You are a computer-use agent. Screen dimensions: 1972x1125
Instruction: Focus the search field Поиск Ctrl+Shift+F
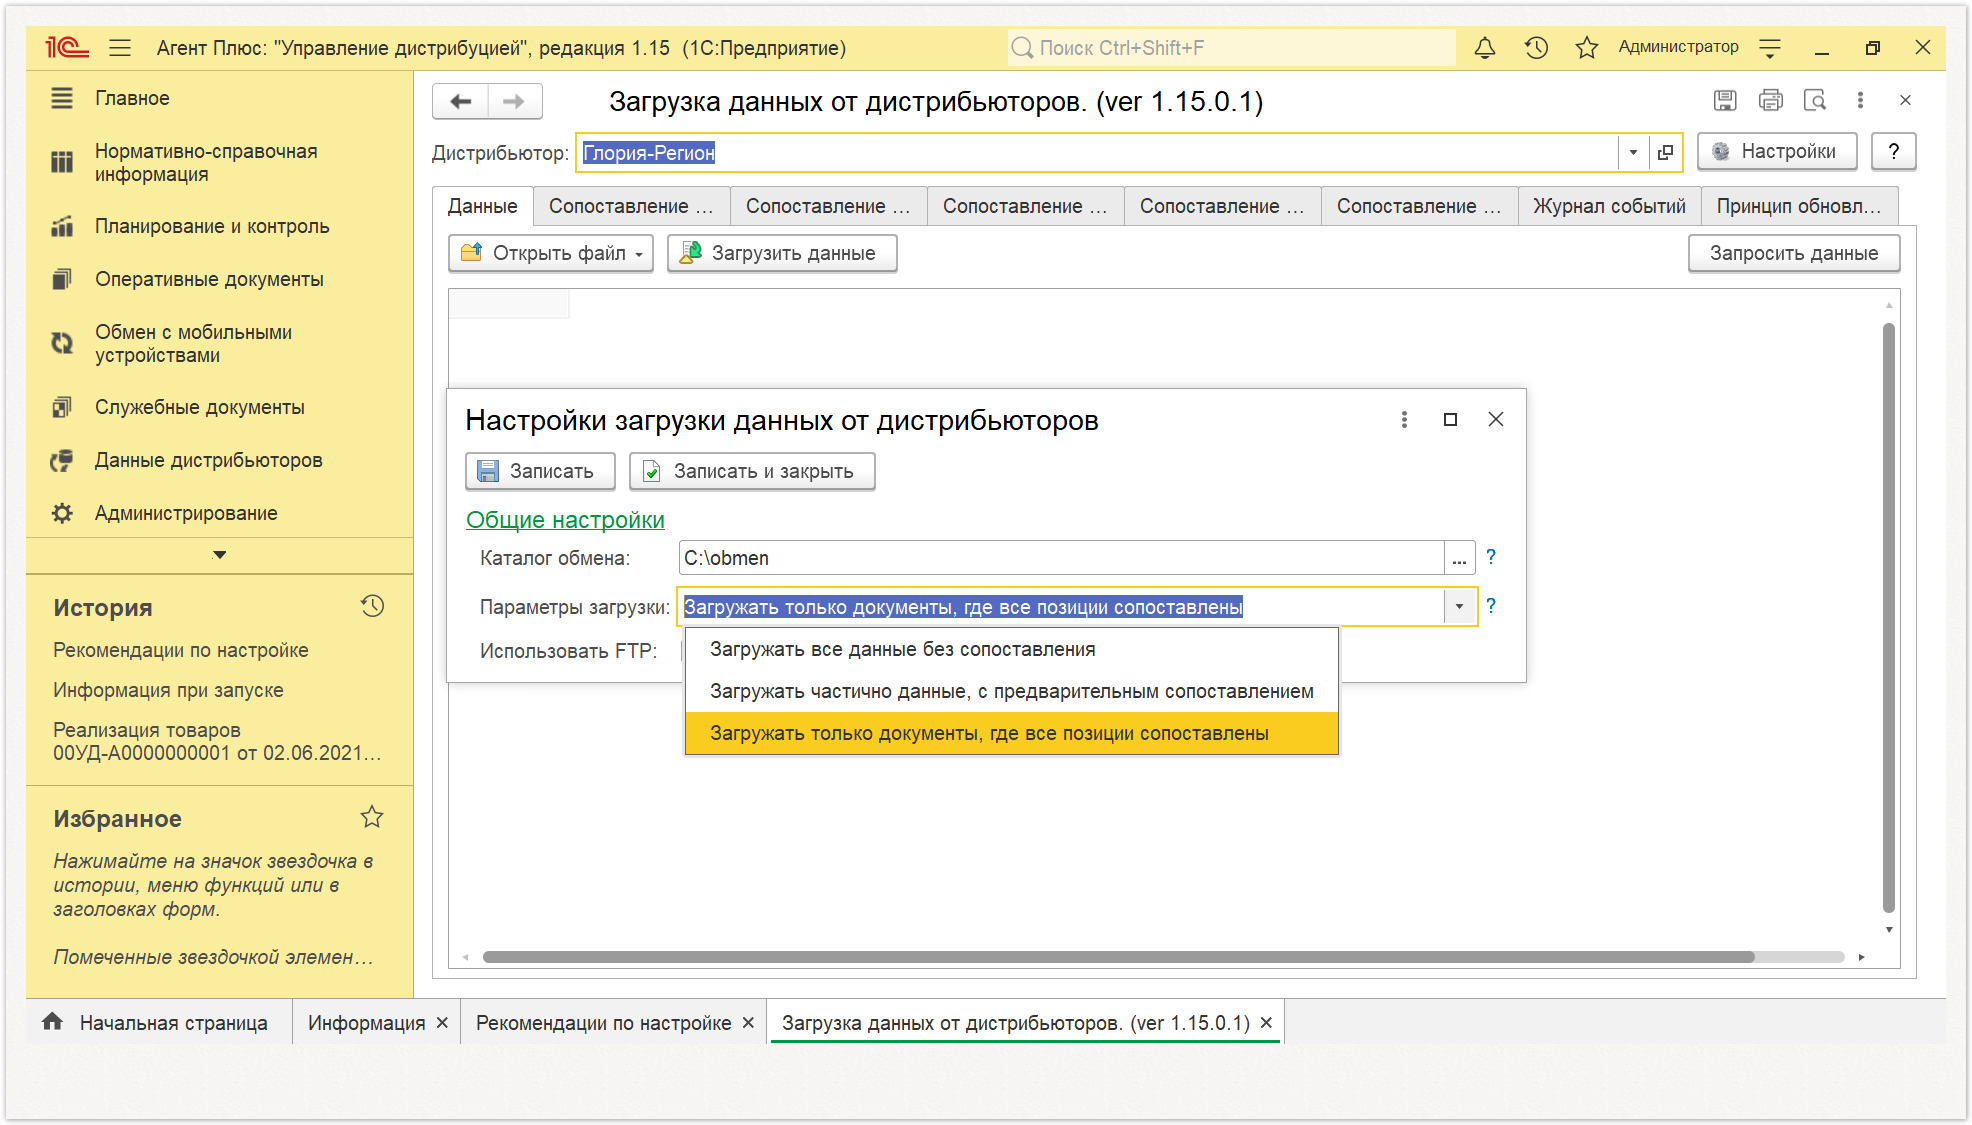tap(1231, 48)
